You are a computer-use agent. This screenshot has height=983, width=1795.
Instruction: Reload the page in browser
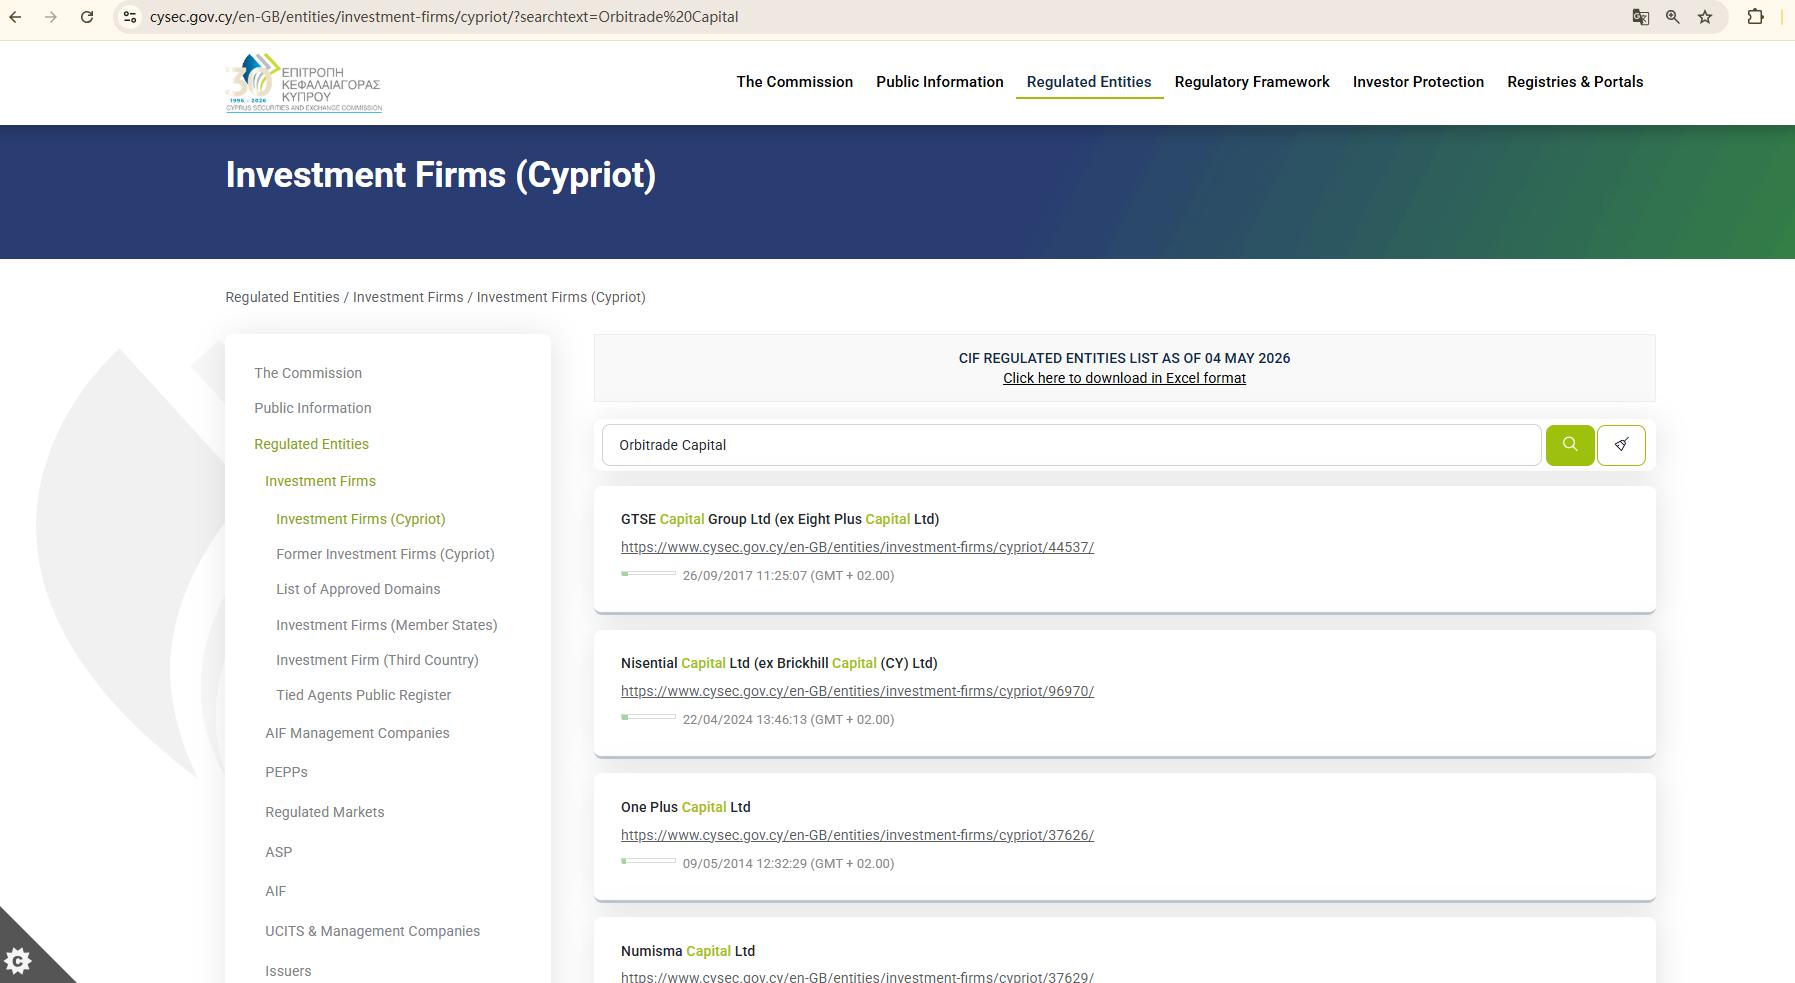point(87,17)
